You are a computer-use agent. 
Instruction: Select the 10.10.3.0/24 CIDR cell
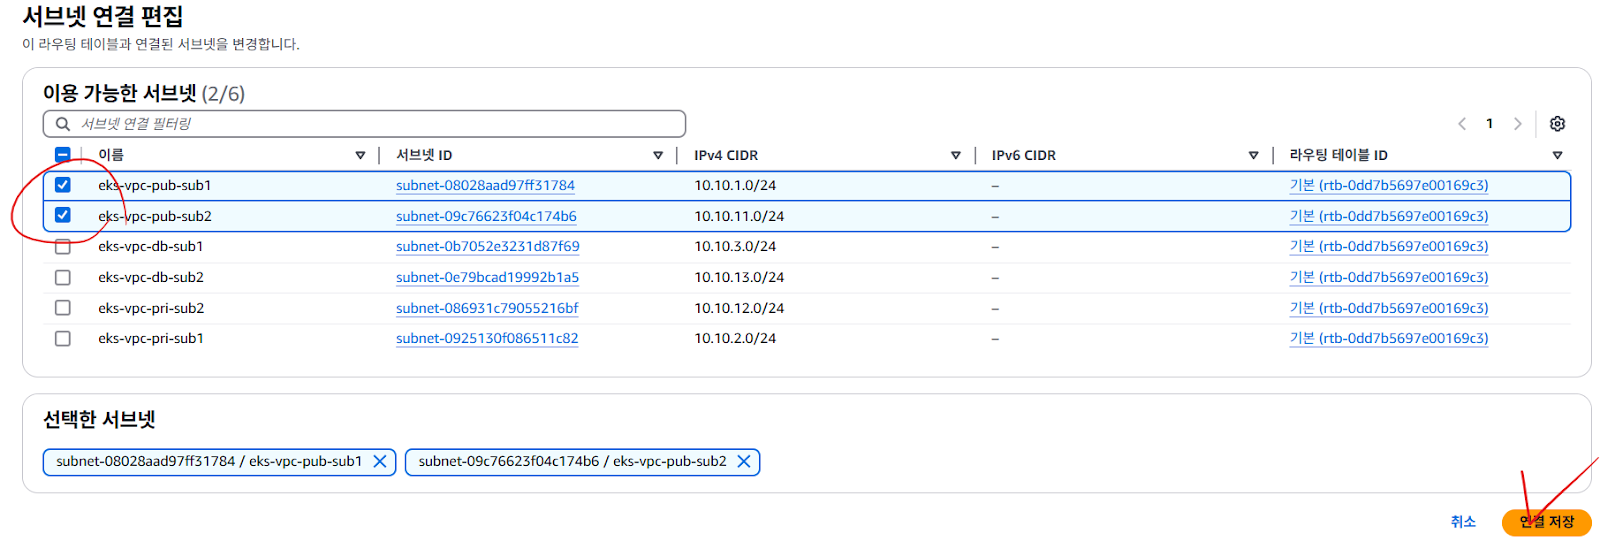735,246
